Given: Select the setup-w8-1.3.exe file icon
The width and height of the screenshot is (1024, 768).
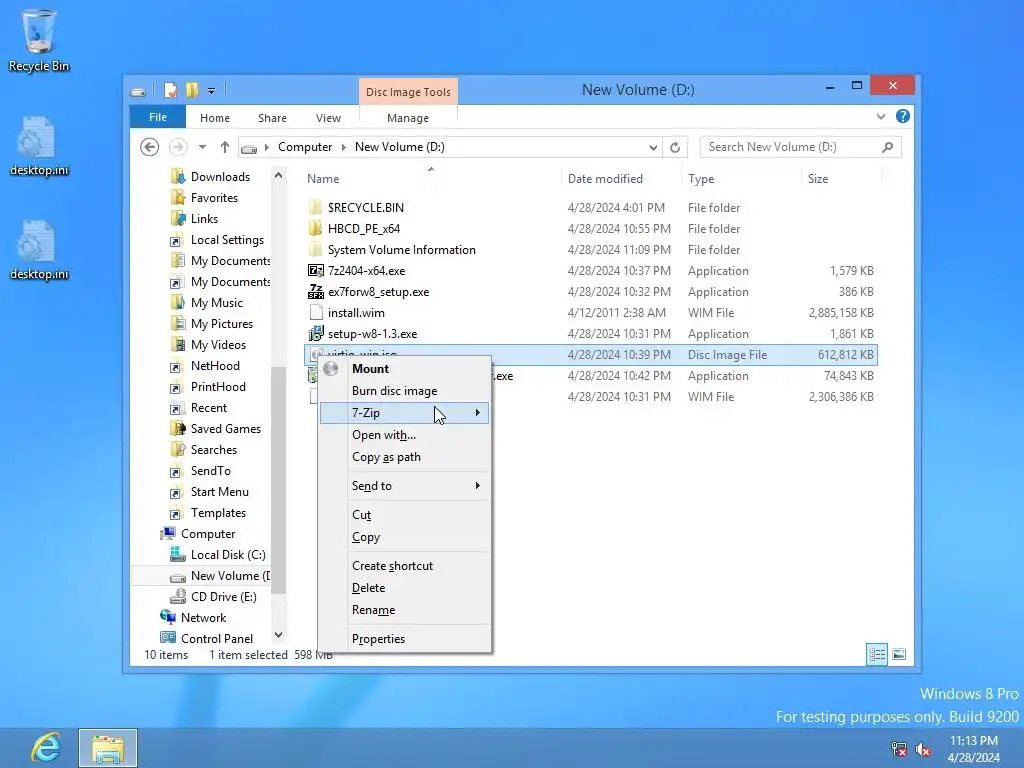Looking at the screenshot, I should pos(316,334).
